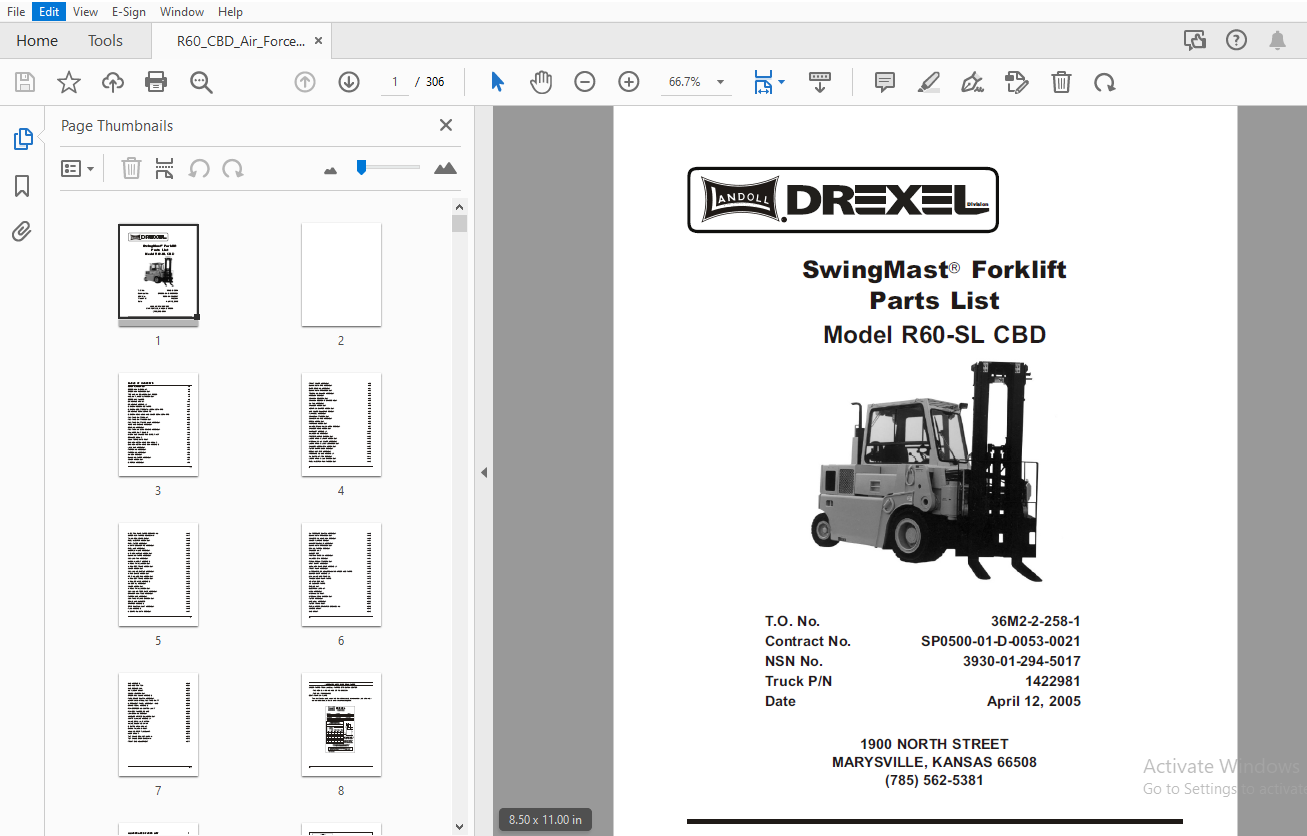Delete the page with the trash icon
The width and height of the screenshot is (1307, 836).
click(1061, 82)
